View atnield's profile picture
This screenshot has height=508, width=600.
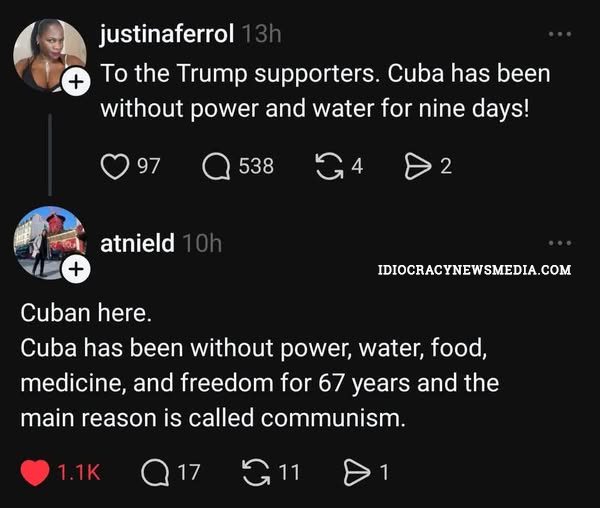46,240
